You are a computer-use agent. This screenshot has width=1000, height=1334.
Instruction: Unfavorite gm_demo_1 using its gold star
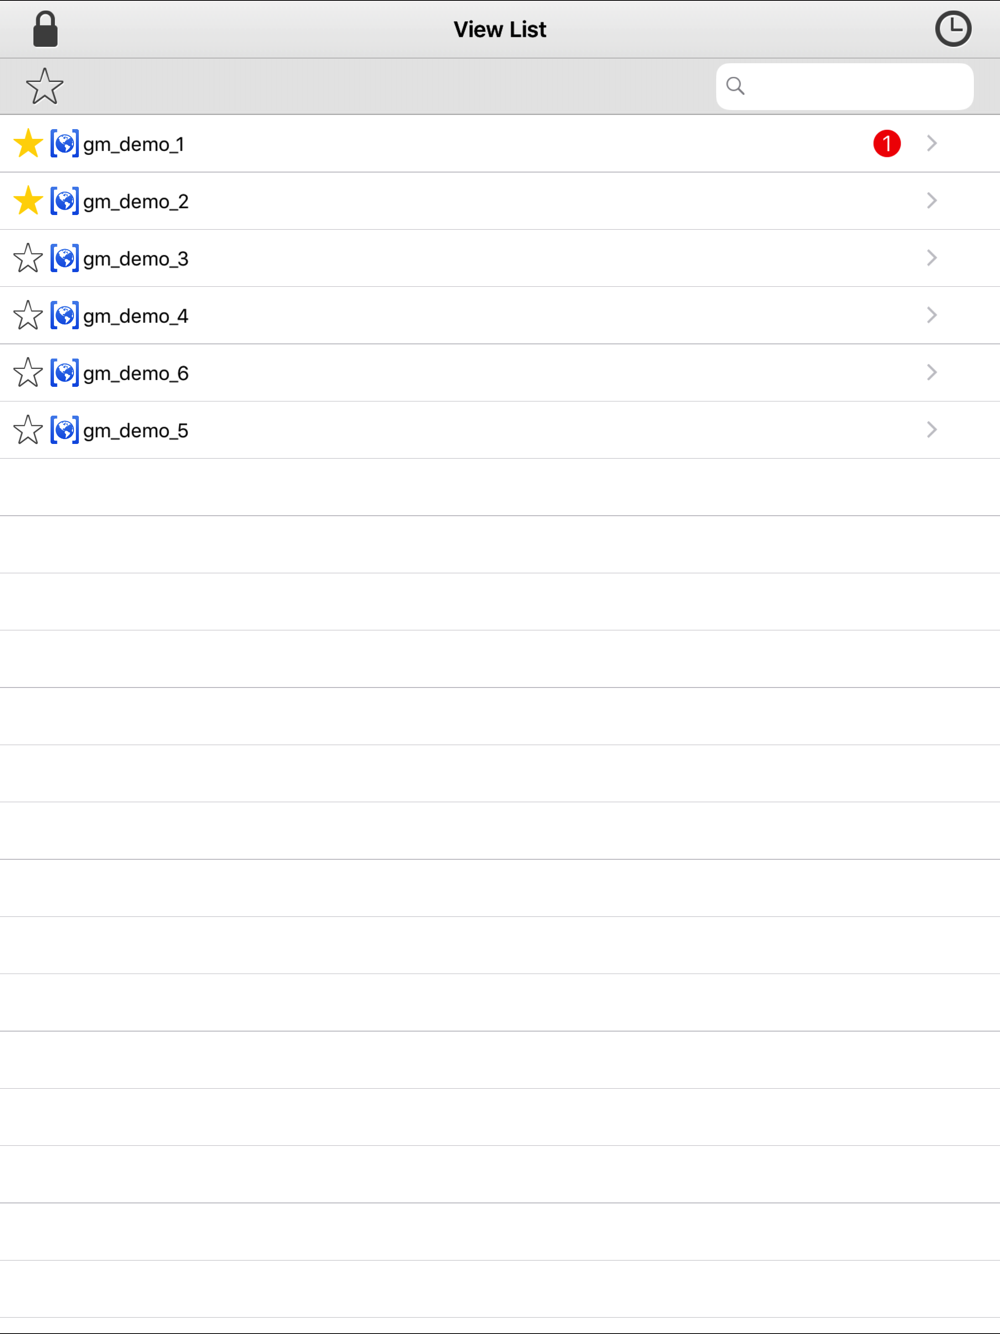[28, 144]
